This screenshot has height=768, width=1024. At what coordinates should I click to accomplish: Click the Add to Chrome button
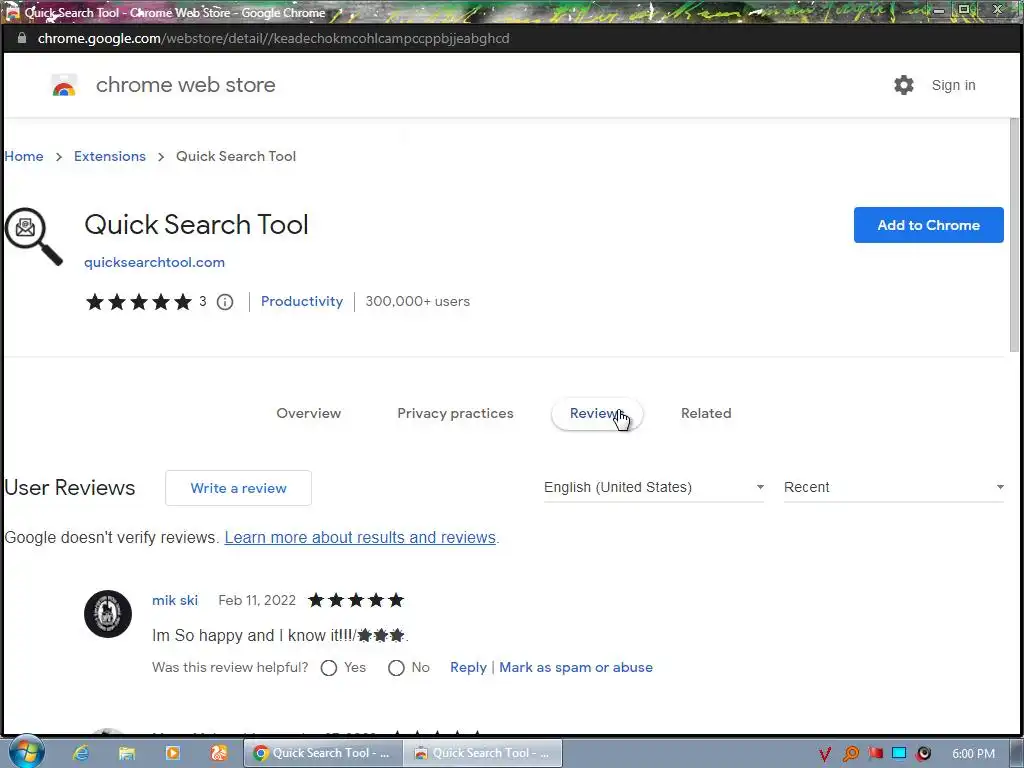click(928, 225)
